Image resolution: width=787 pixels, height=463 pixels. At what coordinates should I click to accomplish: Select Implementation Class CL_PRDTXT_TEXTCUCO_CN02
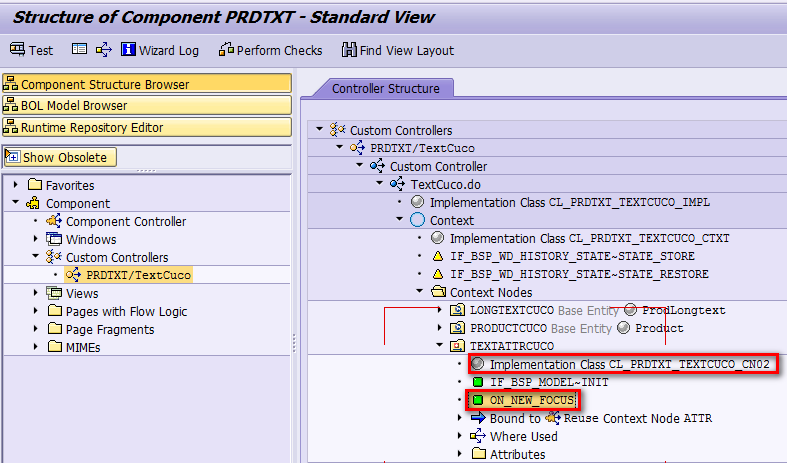coord(629,364)
